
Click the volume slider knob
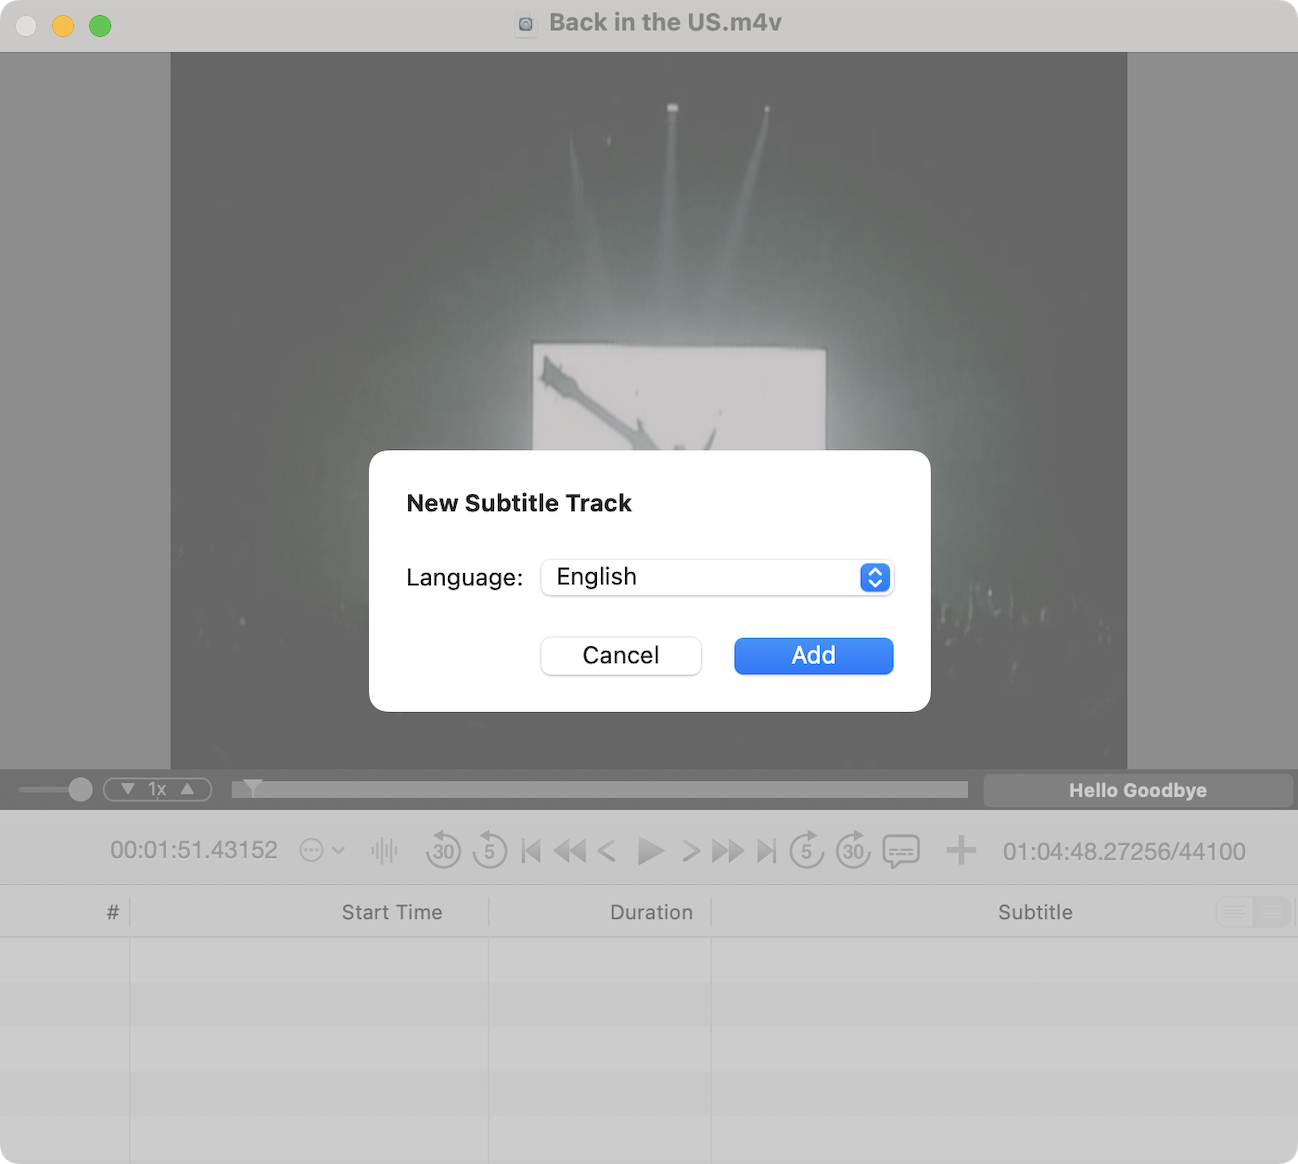(80, 790)
